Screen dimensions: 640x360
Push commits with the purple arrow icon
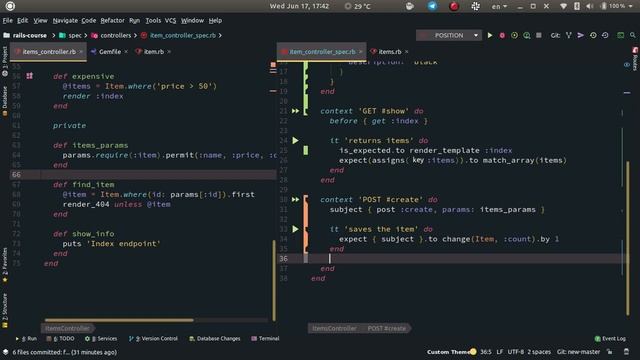580,36
